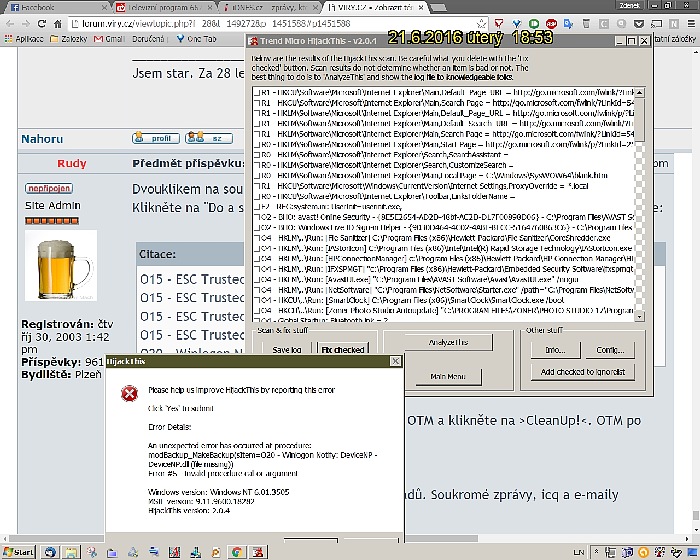Check the O4 SmartClock entry
700x560 pixels.
pos(257,300)
